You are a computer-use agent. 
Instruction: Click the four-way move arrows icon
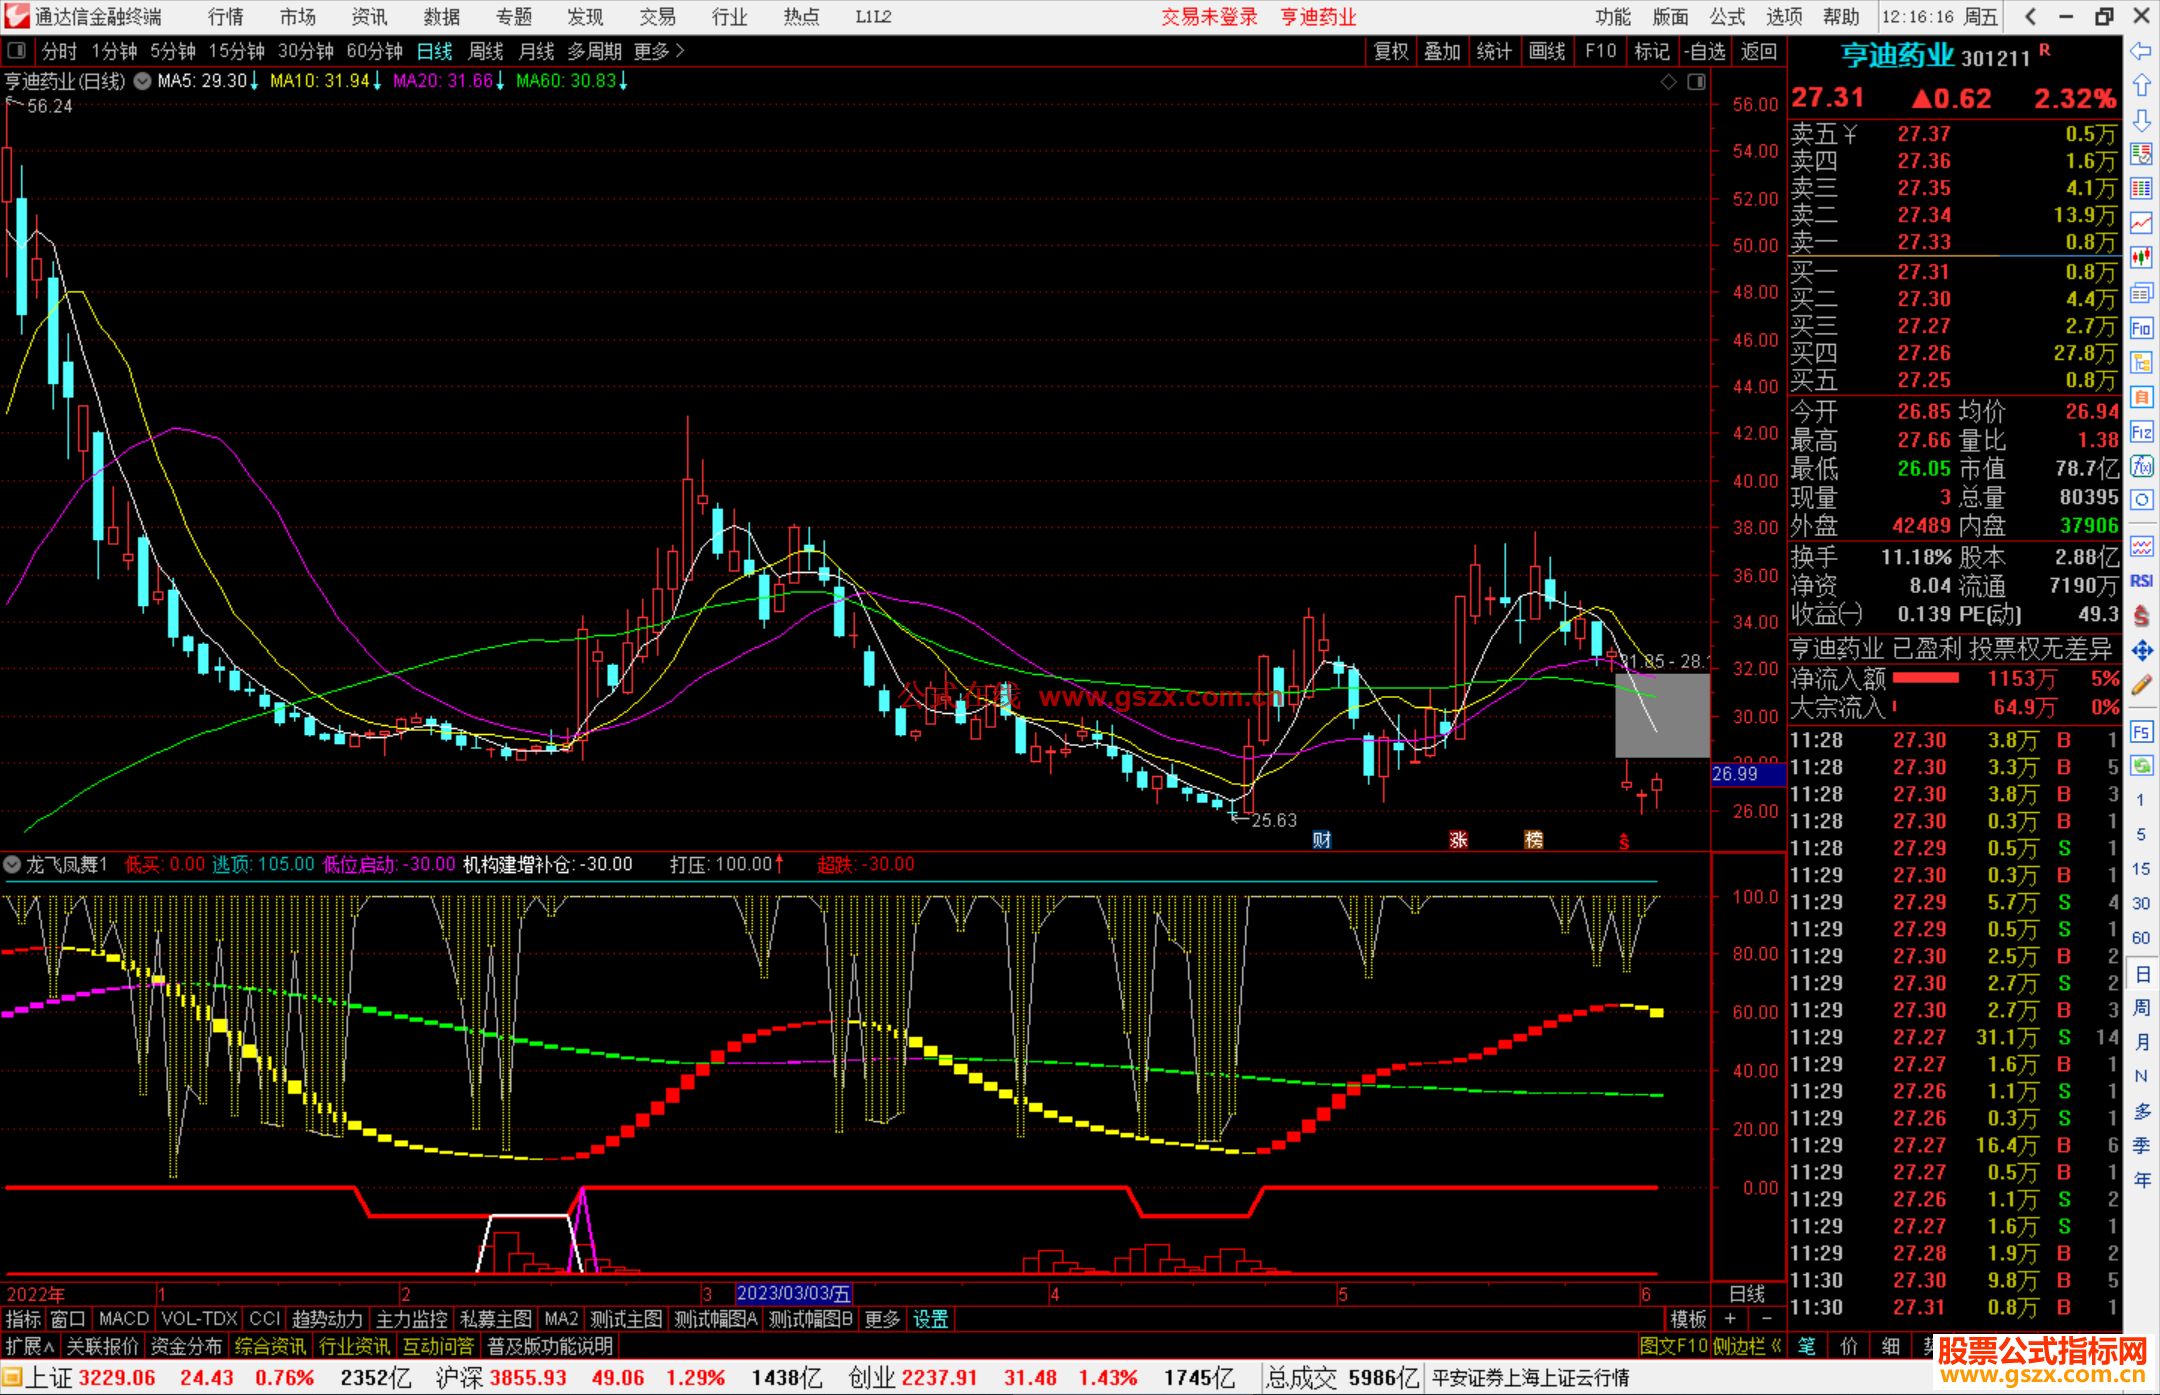(x=2141, y=651)
